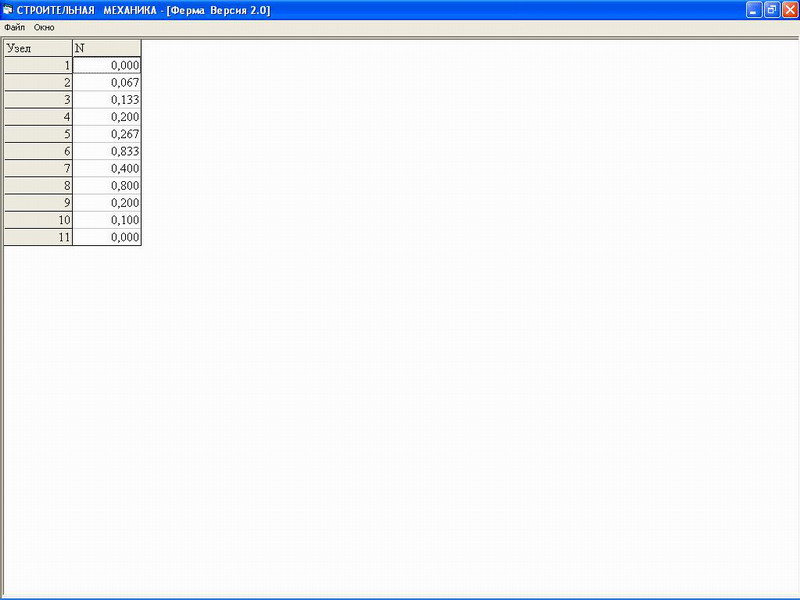
Task: Click the cell with value 0,133
Action: tap(107, 99)
